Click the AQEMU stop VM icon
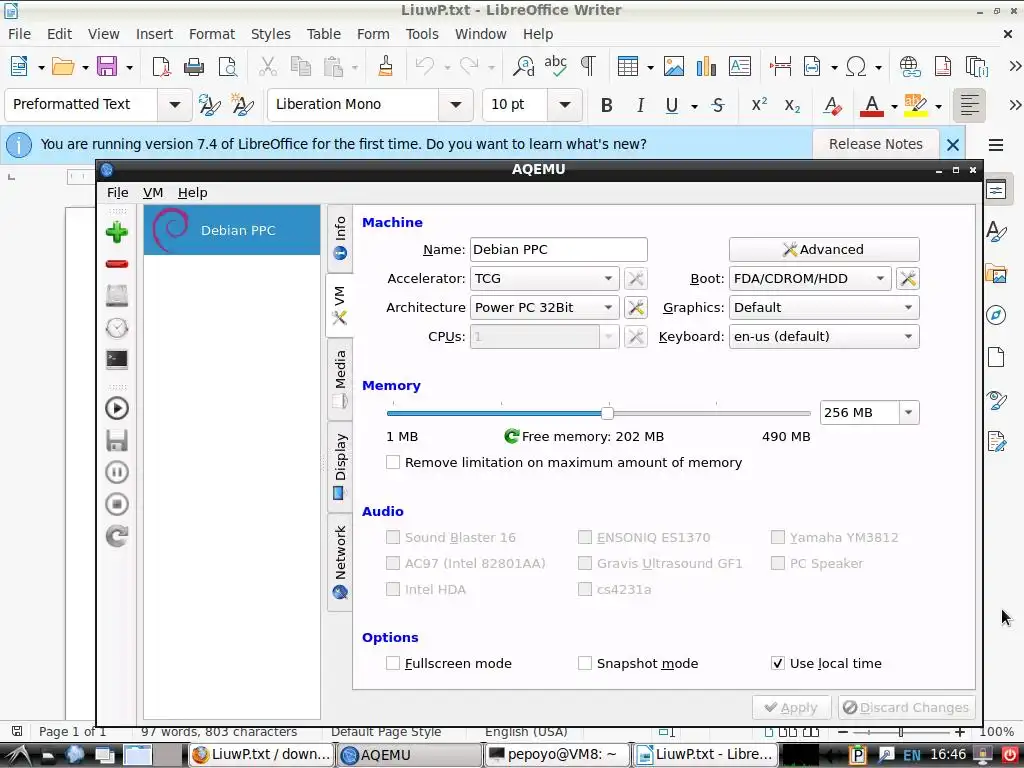 tap(117, 504)
